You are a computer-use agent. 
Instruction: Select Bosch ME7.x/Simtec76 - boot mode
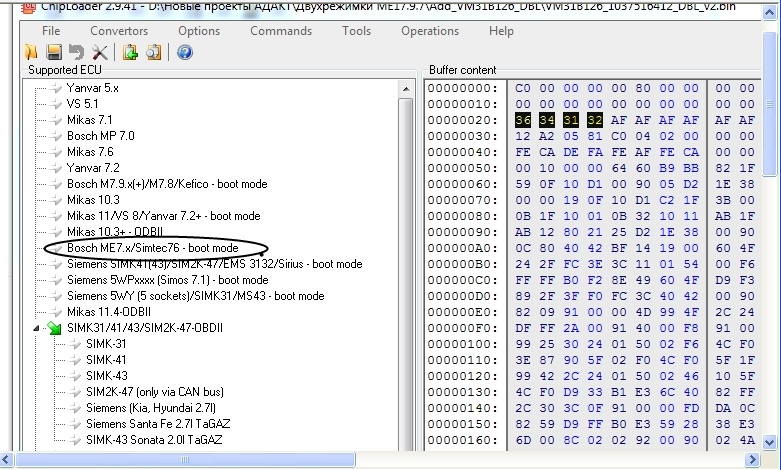[153, 247]
